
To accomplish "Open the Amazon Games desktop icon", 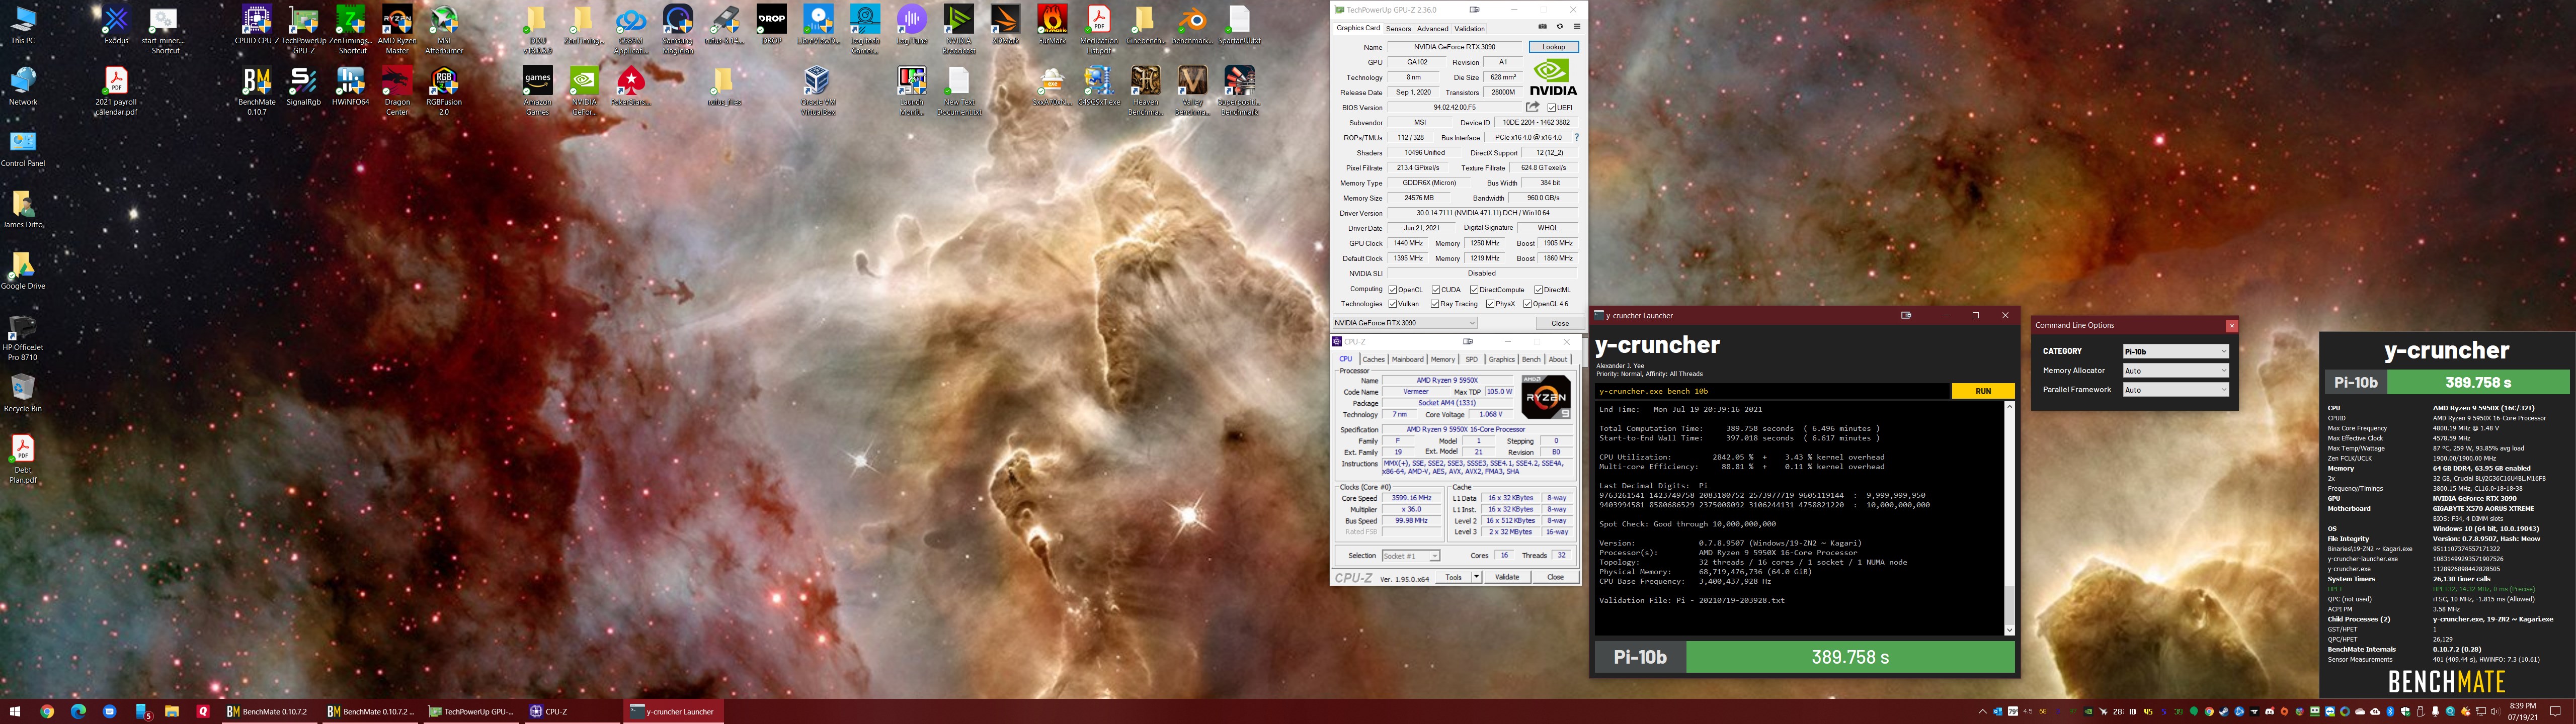I will (x=538, y=91).
